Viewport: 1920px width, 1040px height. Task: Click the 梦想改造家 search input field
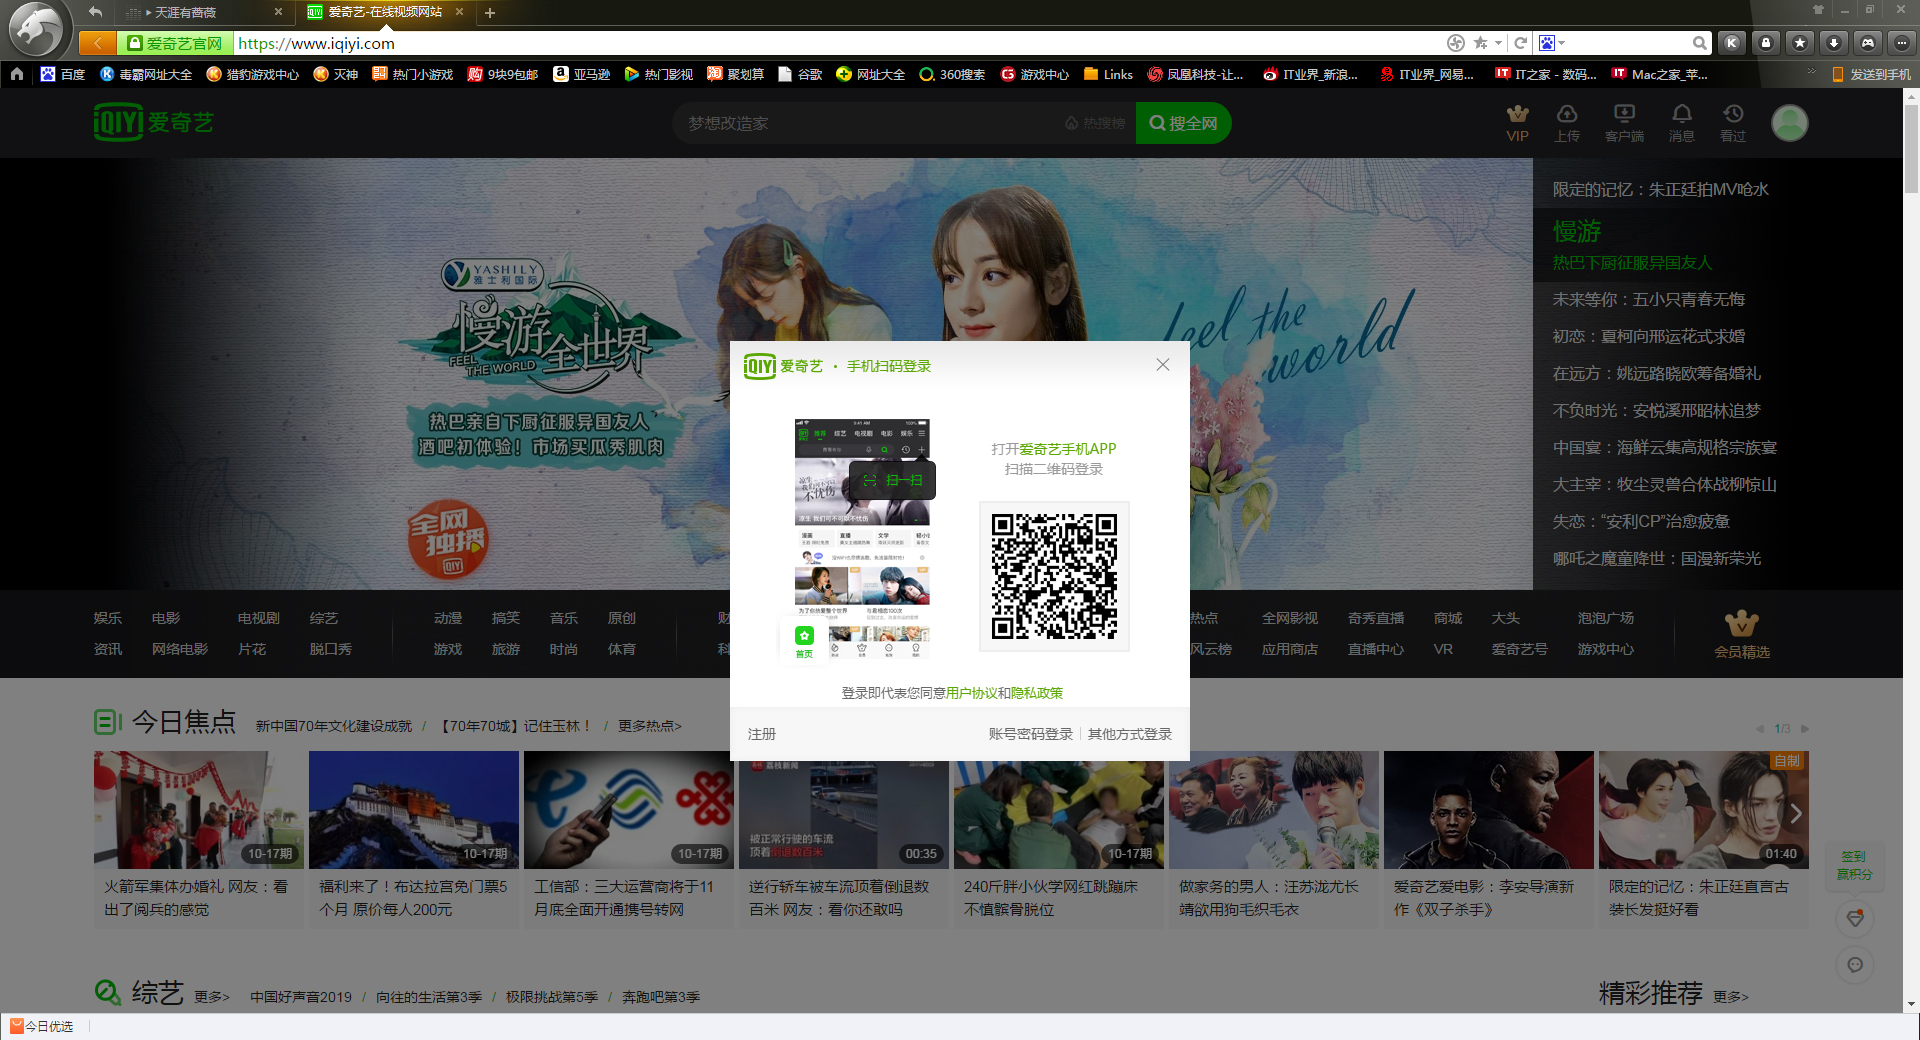[x=870, y=123]
